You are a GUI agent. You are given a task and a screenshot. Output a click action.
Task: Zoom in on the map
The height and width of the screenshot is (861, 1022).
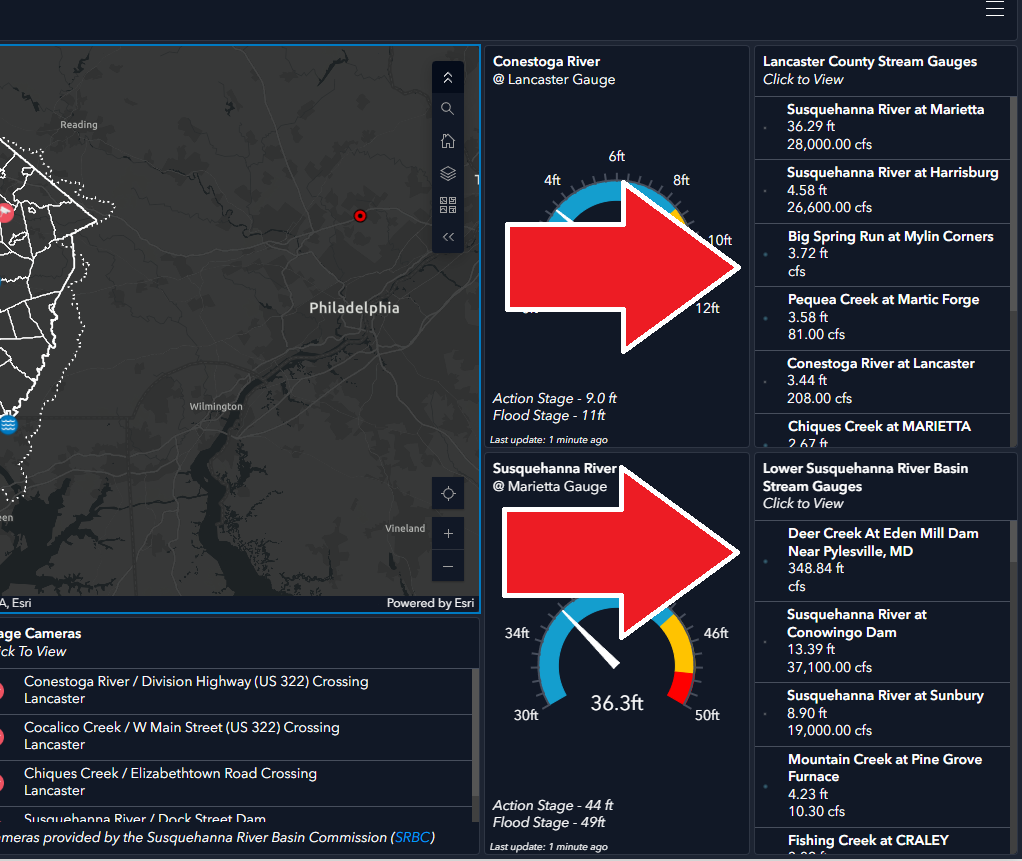(x=448, y=533)
